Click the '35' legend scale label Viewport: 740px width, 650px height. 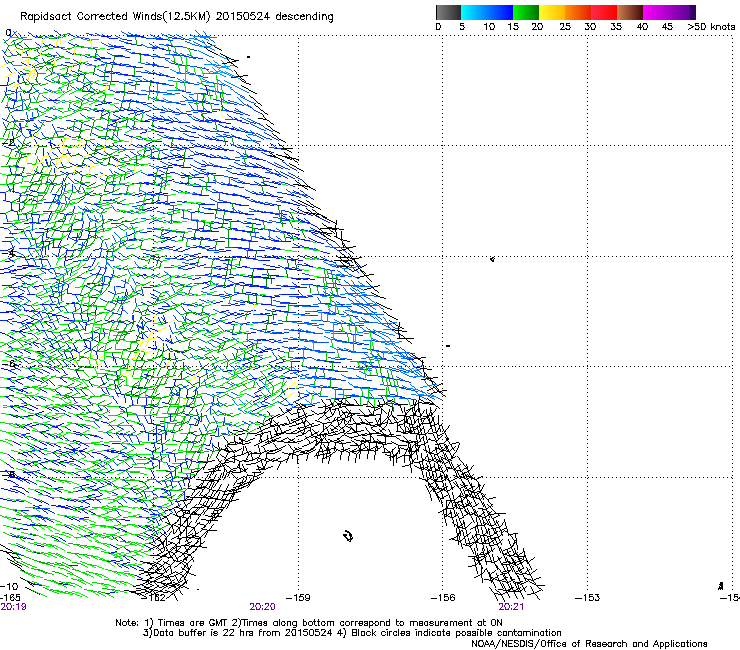pos(616,27)
